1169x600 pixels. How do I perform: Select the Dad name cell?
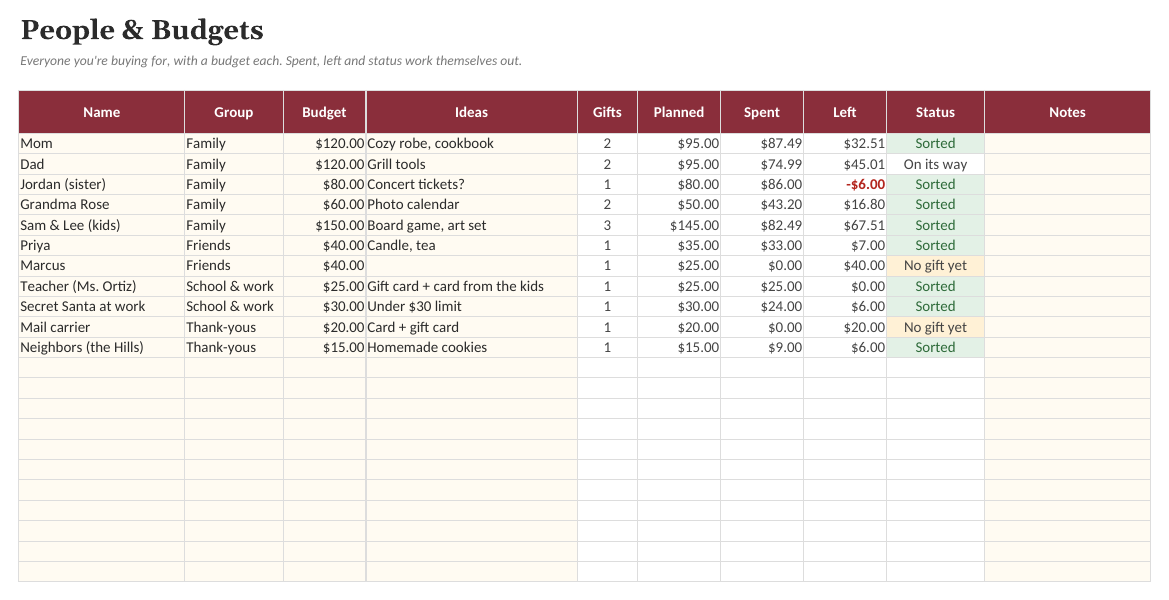[x=101, y=164]
